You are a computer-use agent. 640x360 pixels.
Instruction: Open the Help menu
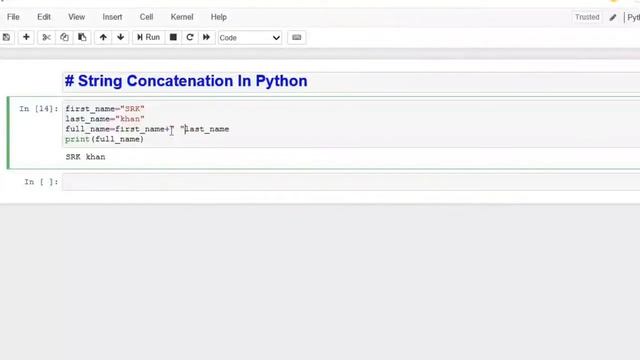[x=218, y=17]
